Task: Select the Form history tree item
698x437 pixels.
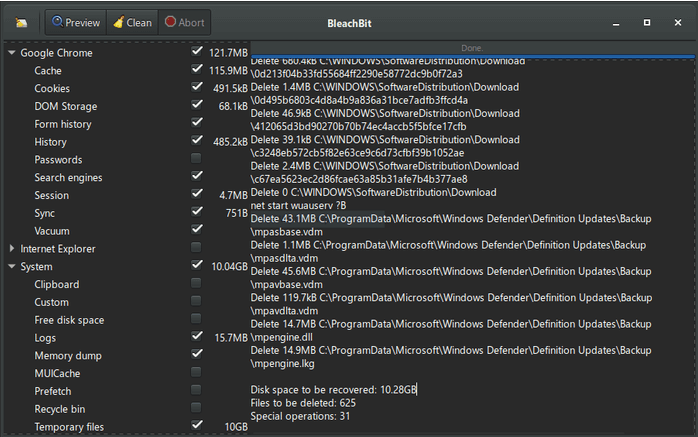Action: (x=63, y=124)
